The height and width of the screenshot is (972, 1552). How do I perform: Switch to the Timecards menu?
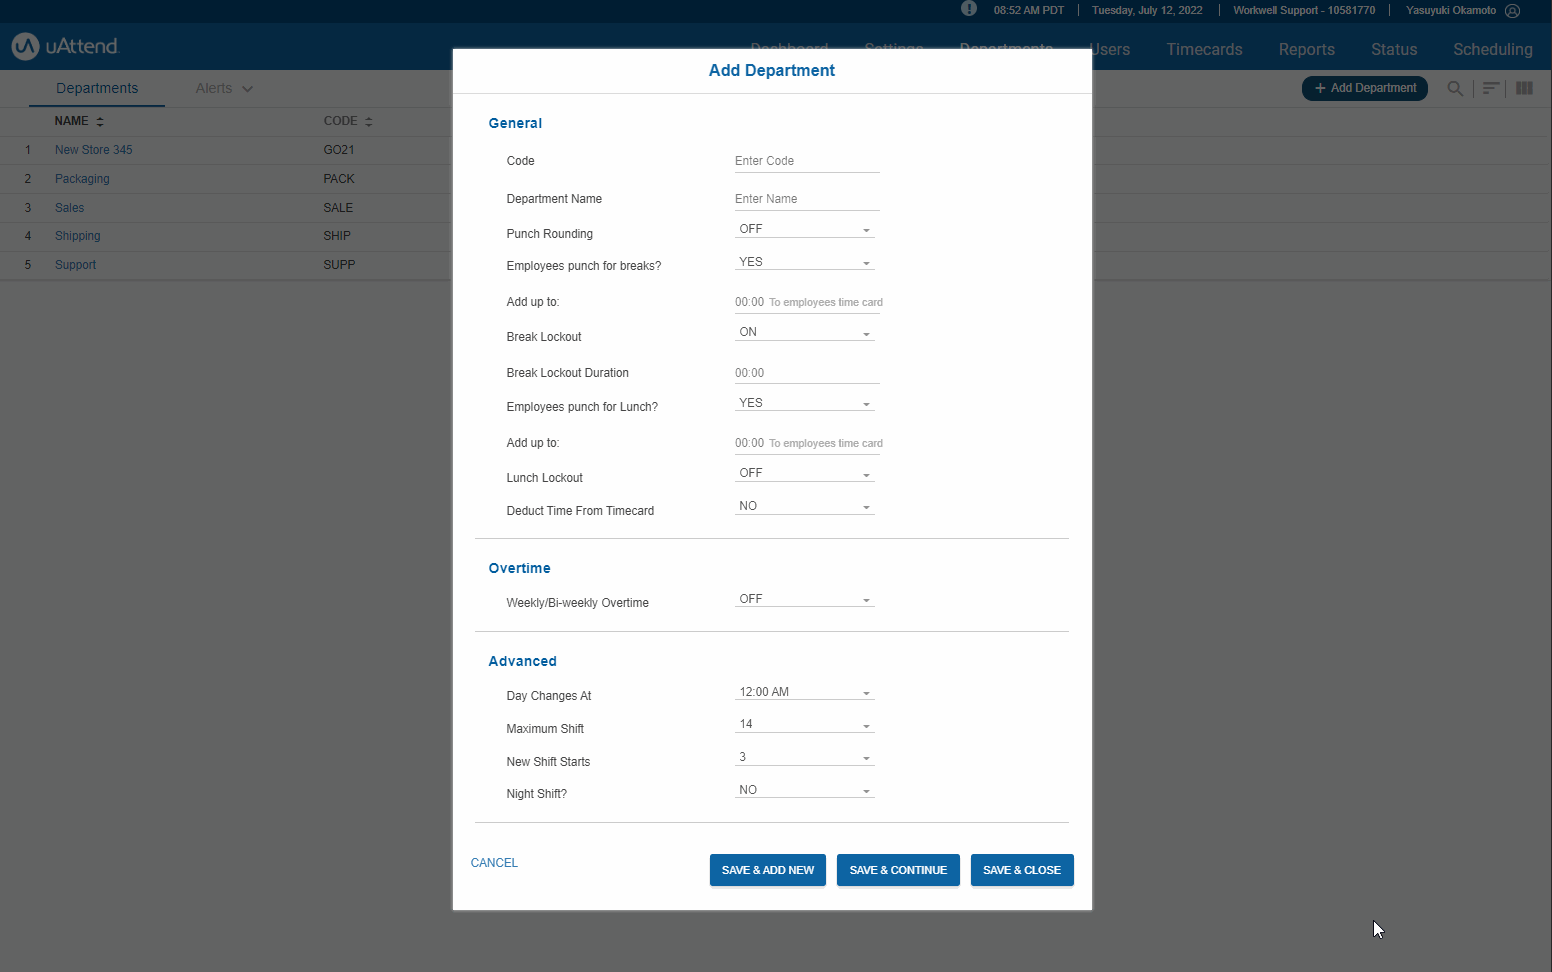tap(1204, 49)
